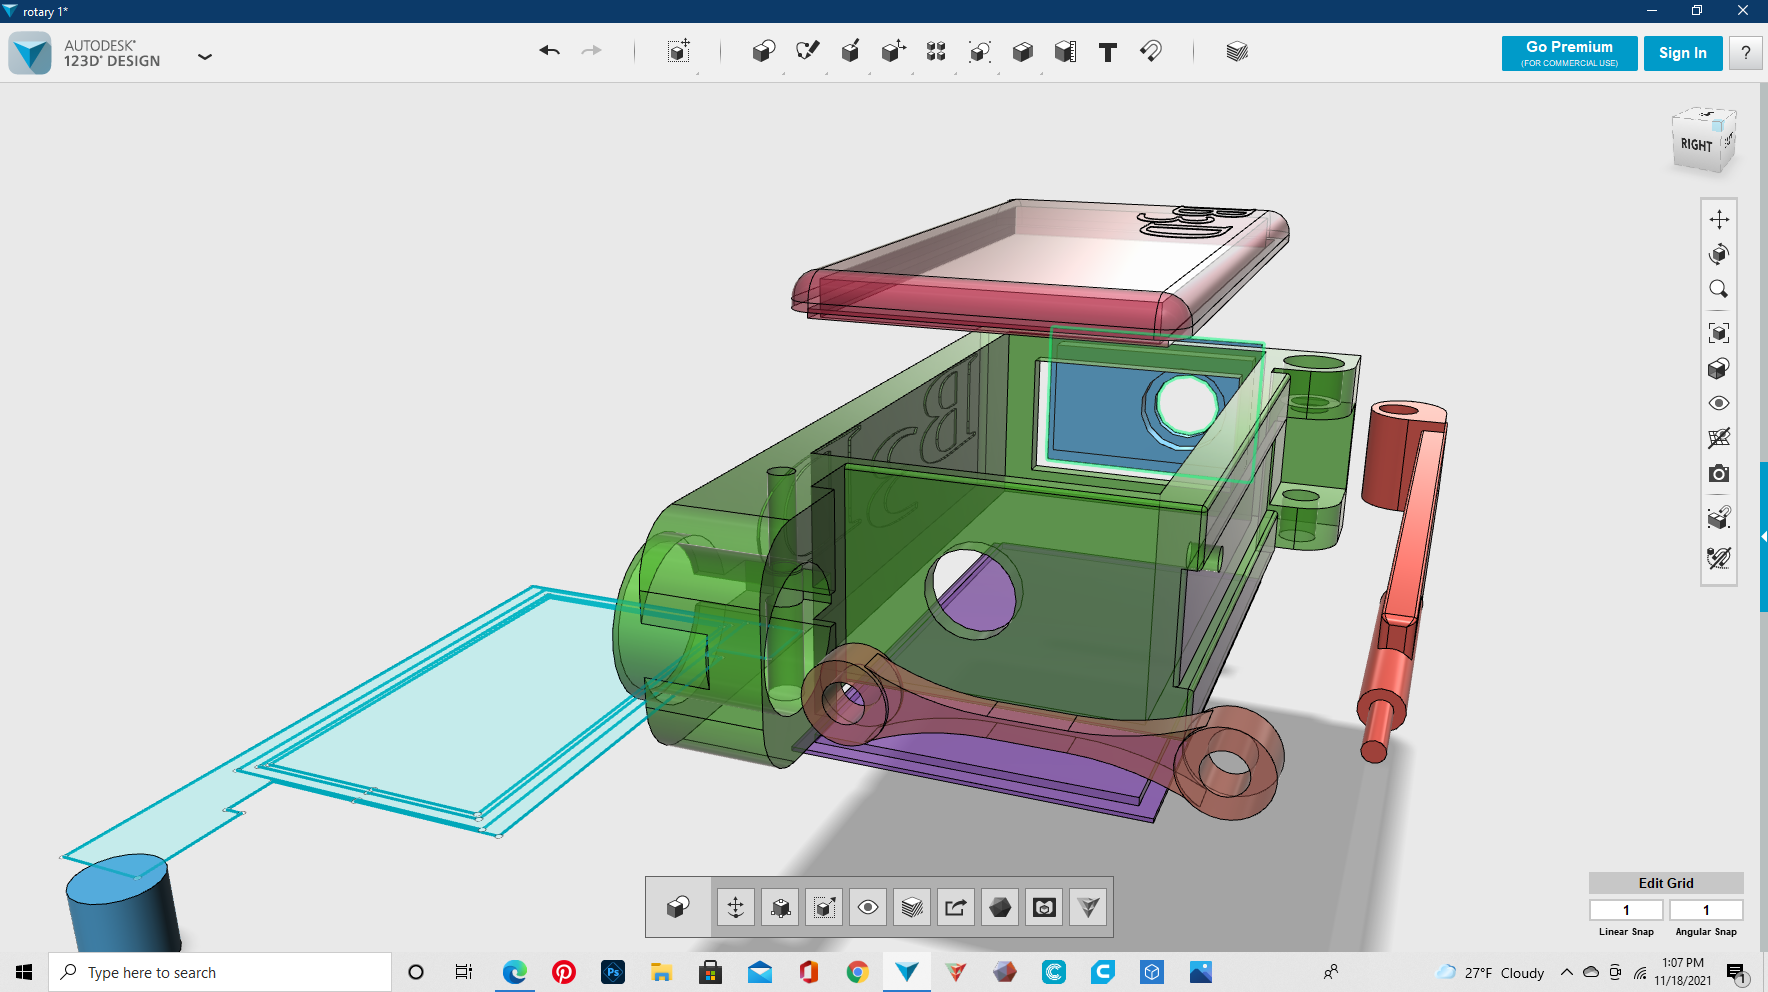Take a screenshot with the camera icon

[1719, 473]
